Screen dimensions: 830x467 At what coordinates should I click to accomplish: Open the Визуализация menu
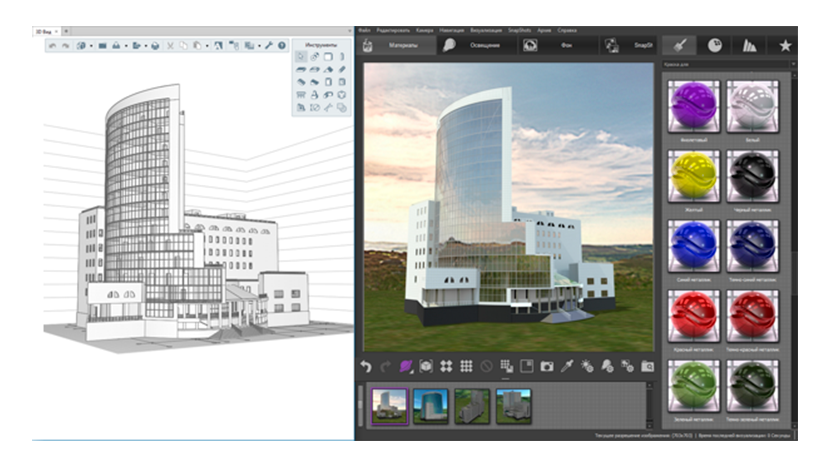pos(486,31)
